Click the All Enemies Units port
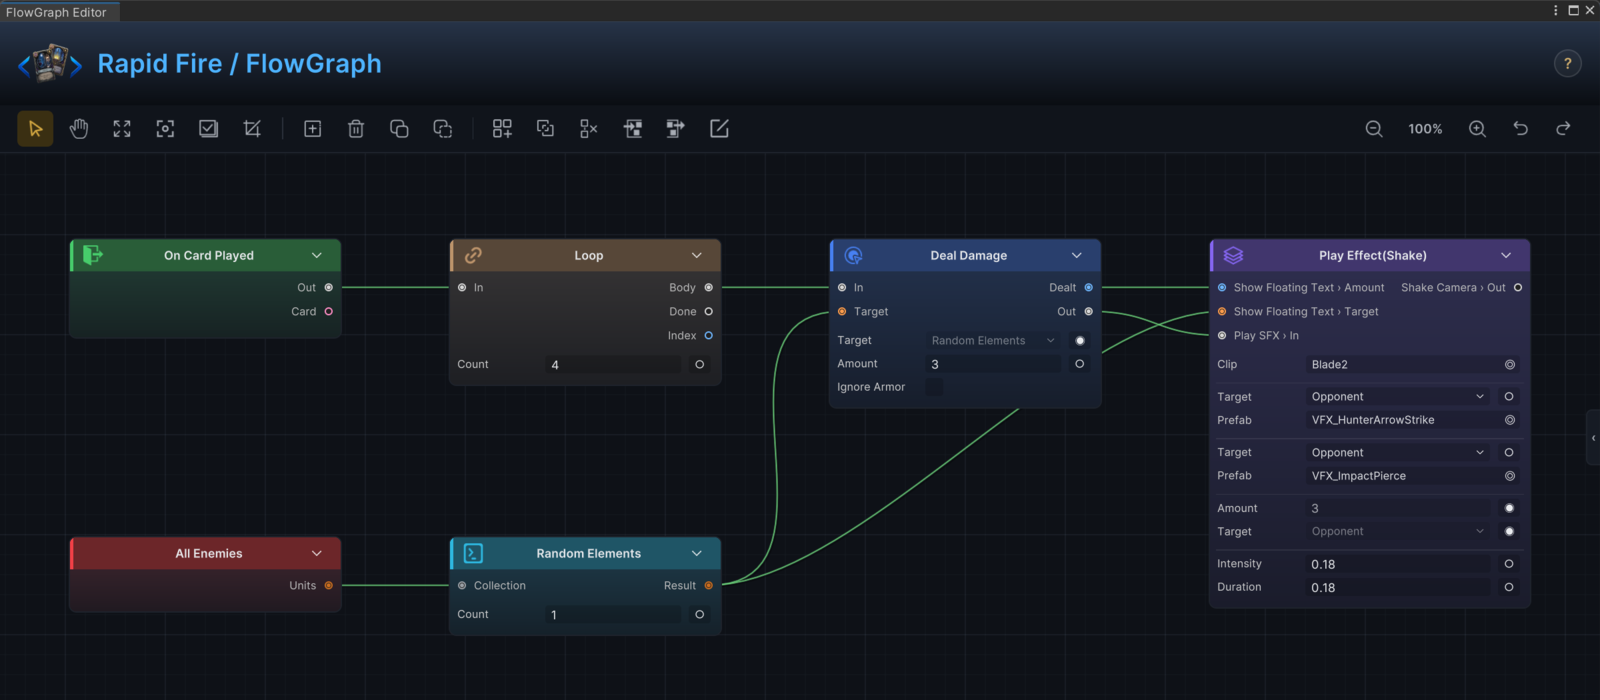This screenshot has width=1600, height=700. tap(329, 586)
